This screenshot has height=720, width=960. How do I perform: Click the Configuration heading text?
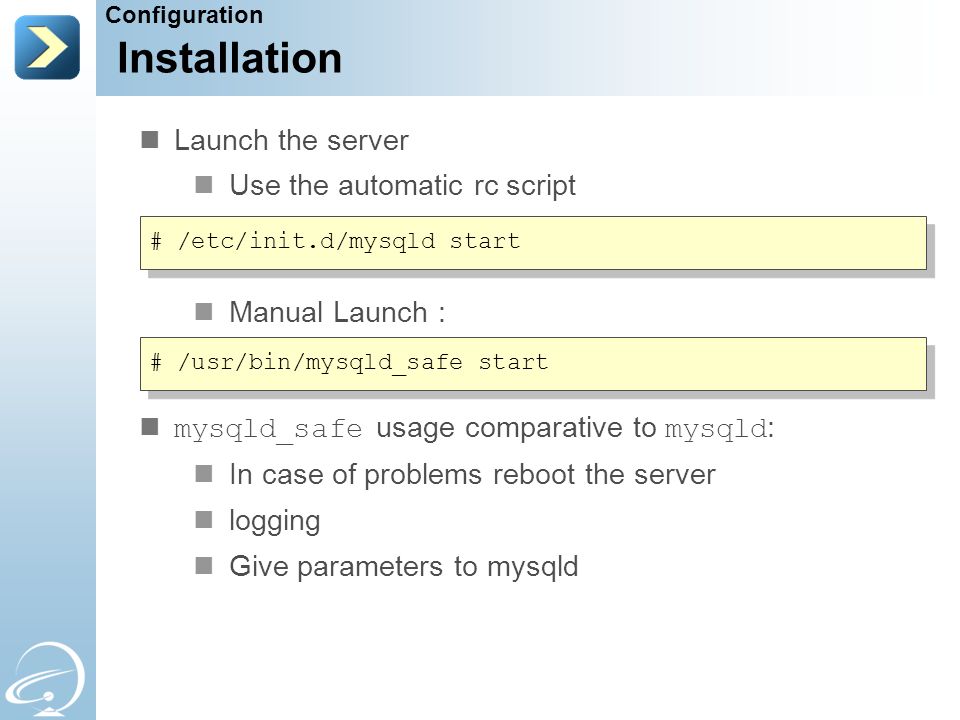point(184,15)
